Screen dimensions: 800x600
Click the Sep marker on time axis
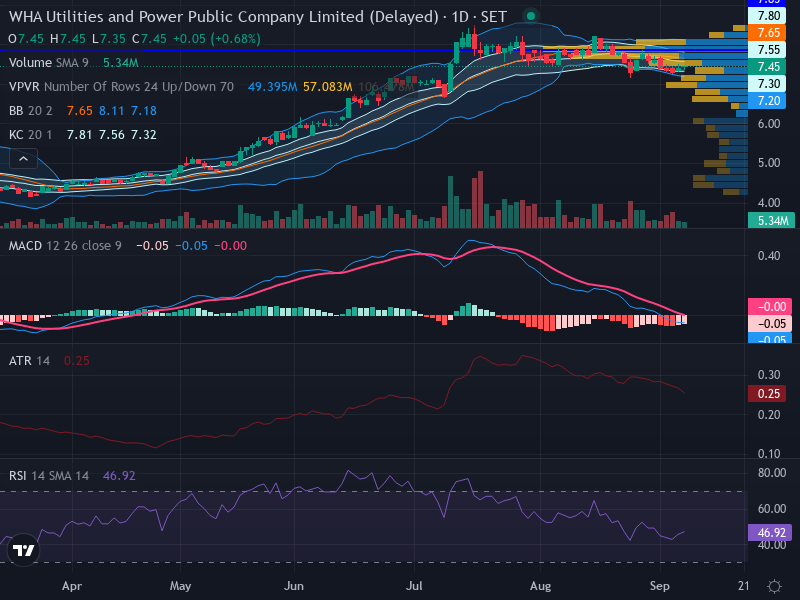coord(659,586)
